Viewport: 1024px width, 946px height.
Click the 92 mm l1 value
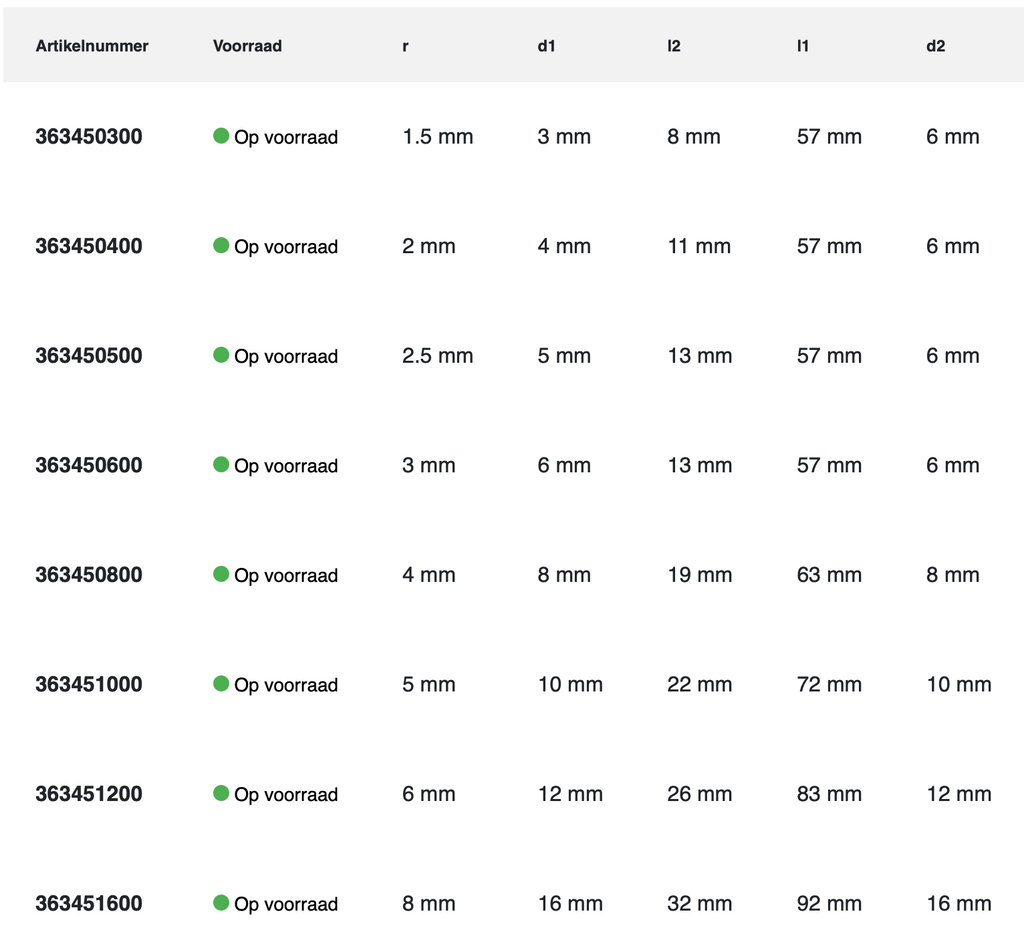pos(829,904)
